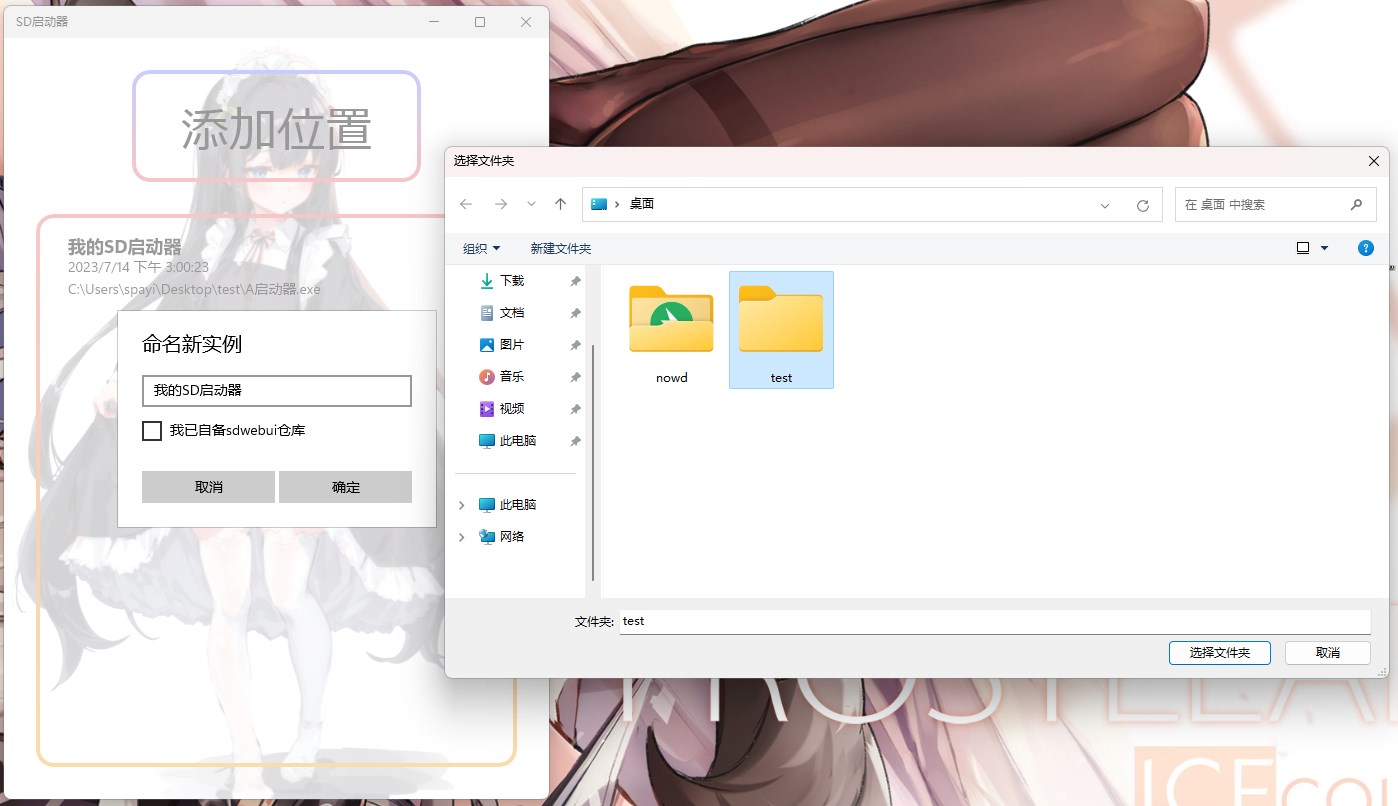Screen dimensions: 1398x806
Task: Click pin icon next to 图片
Action: tap(575, 346)
